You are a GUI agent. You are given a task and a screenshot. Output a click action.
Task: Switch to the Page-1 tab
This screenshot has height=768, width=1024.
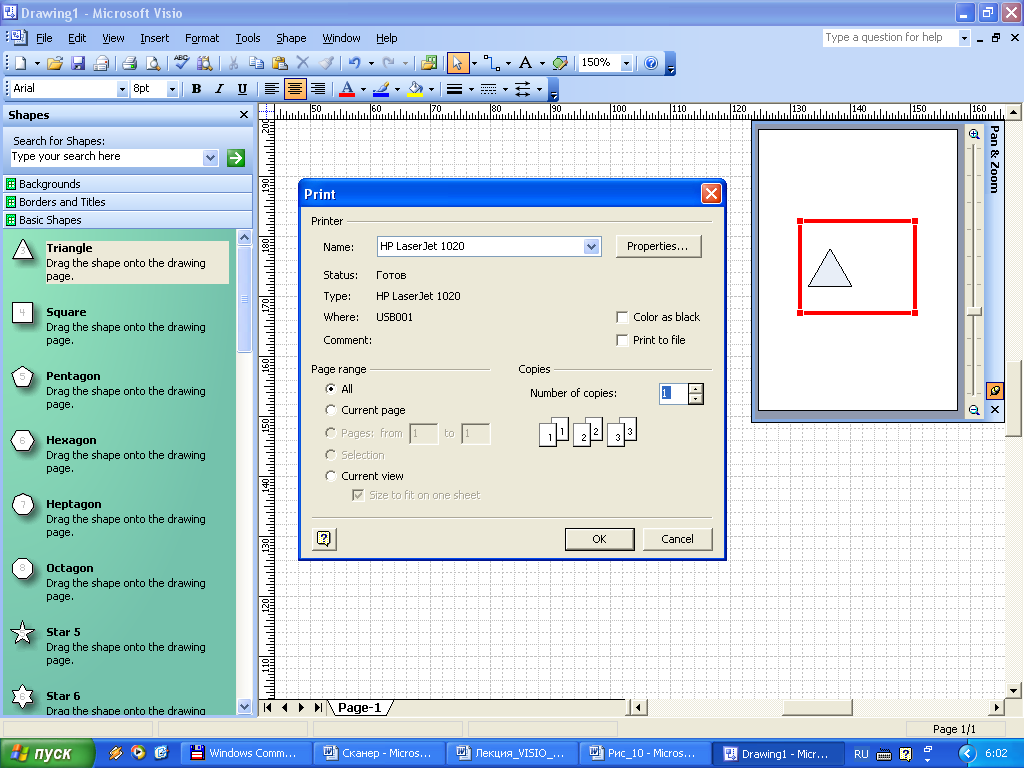click(x=359, y=707)
